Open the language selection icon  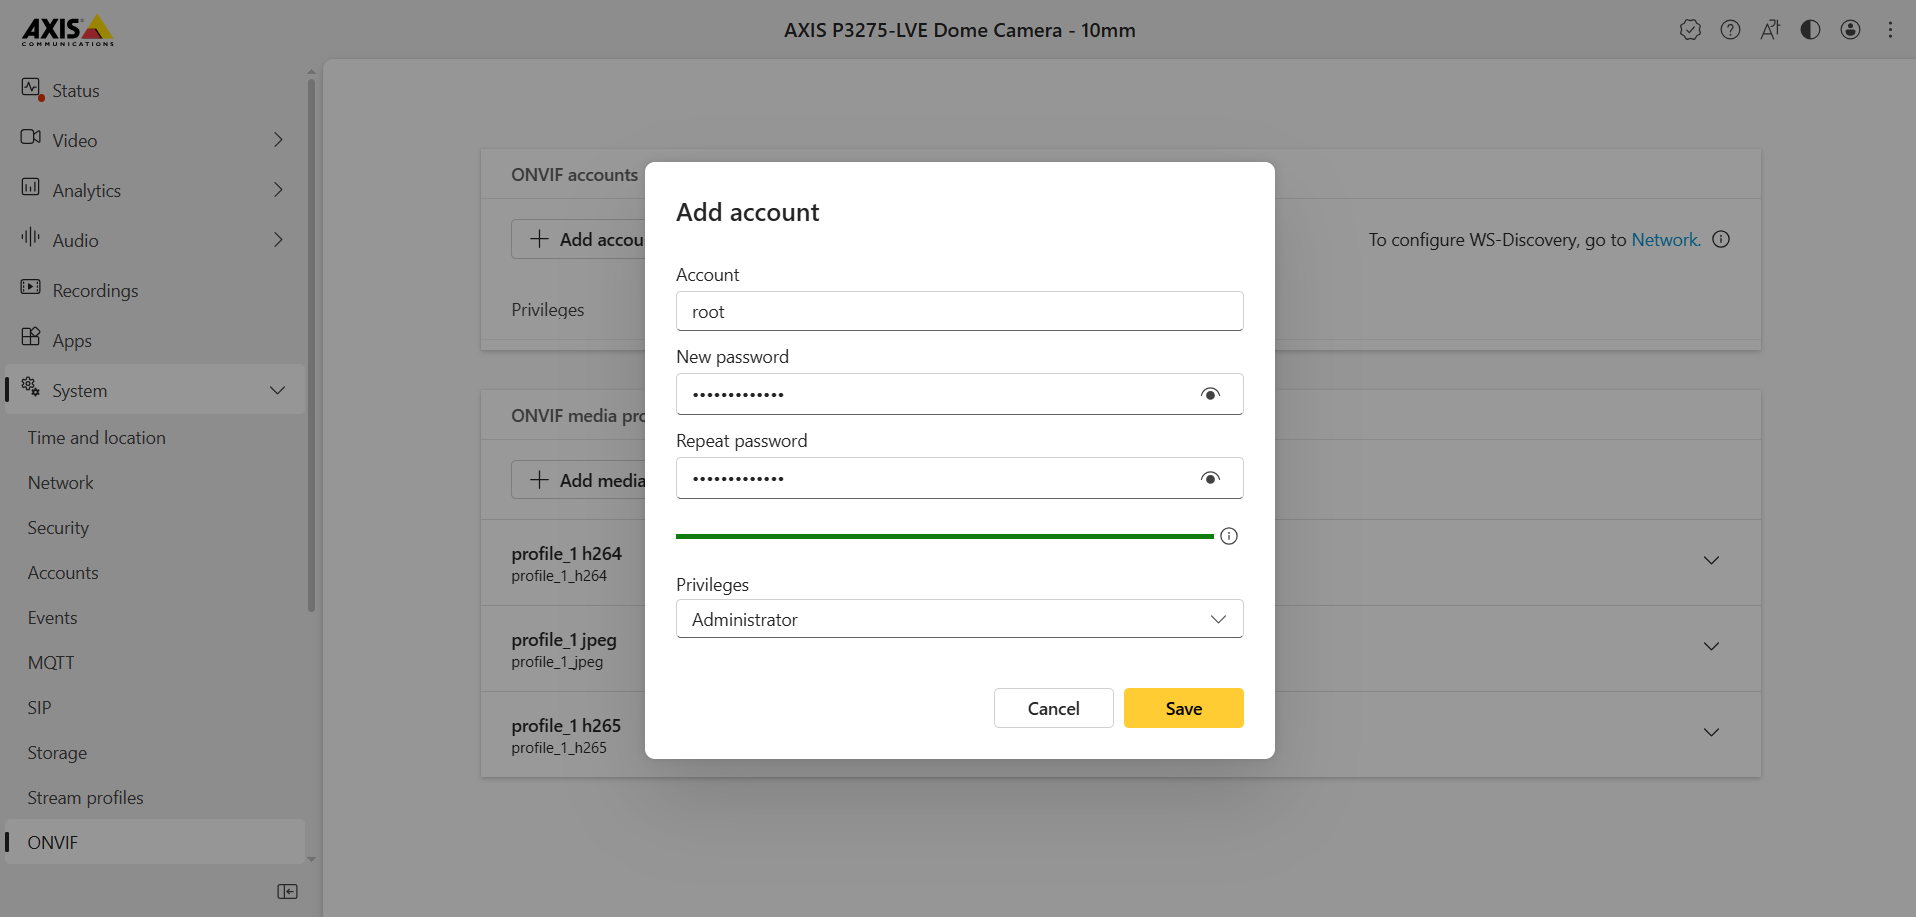tap(1770, 30)
